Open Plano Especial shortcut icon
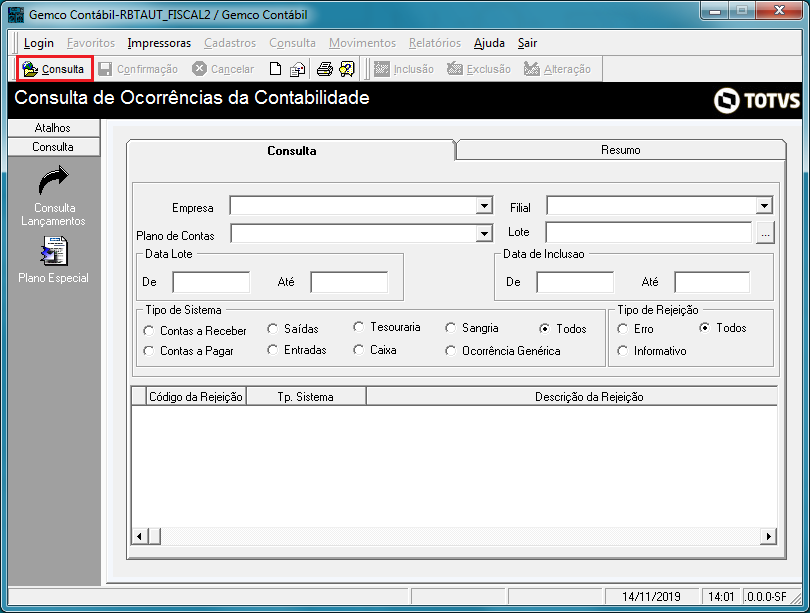The width and height of the screenshot is (810, 613). tap(54, 251)
